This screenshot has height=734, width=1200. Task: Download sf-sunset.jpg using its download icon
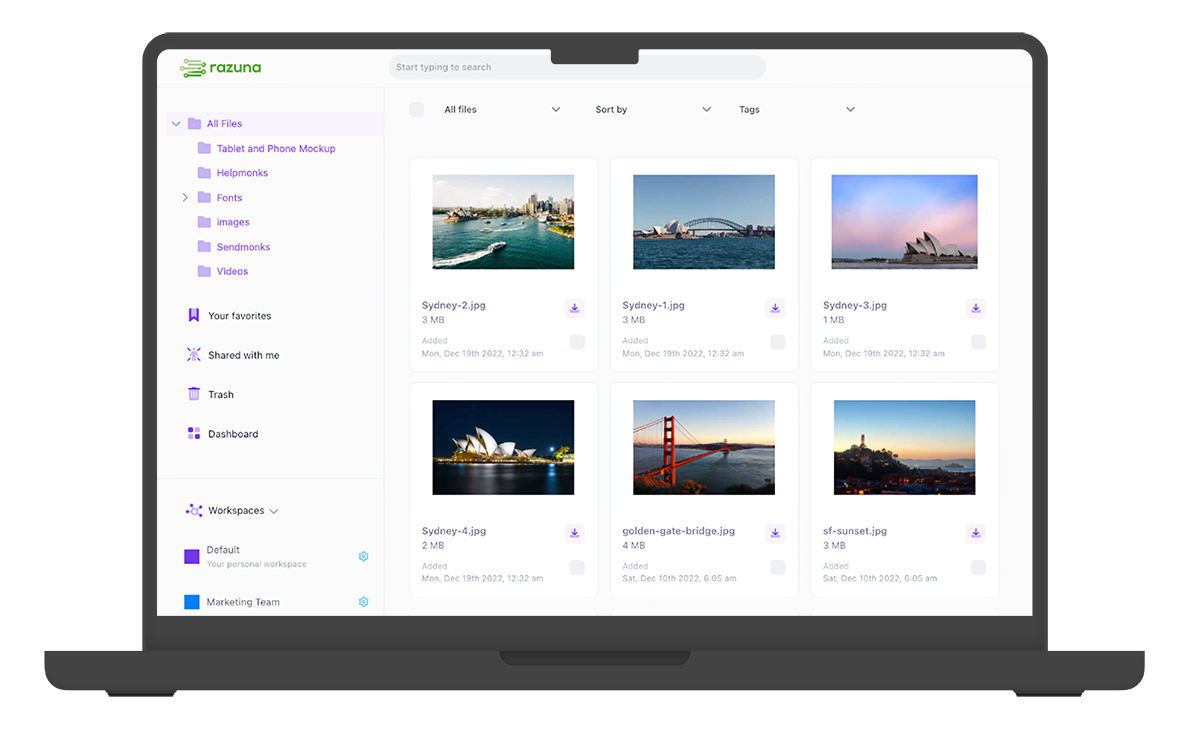pos(976,533)
